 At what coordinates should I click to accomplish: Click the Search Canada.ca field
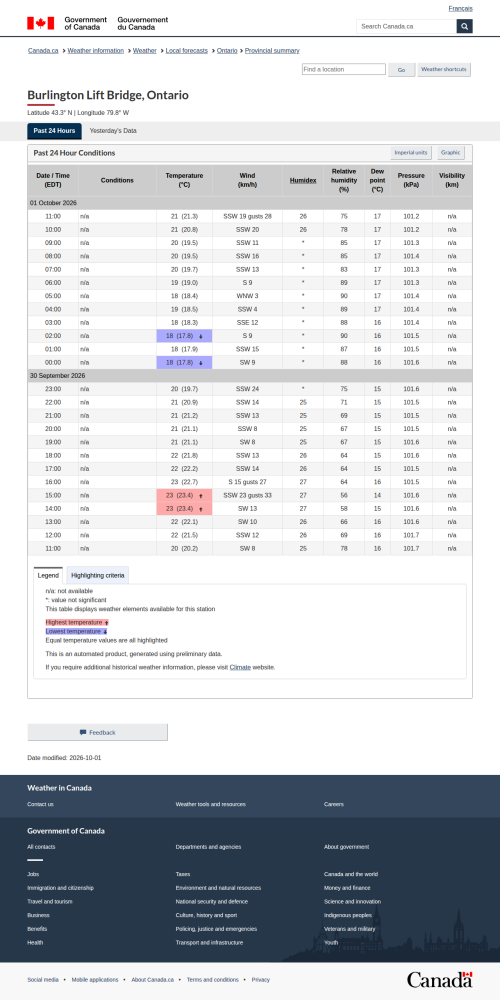(406, 26)
